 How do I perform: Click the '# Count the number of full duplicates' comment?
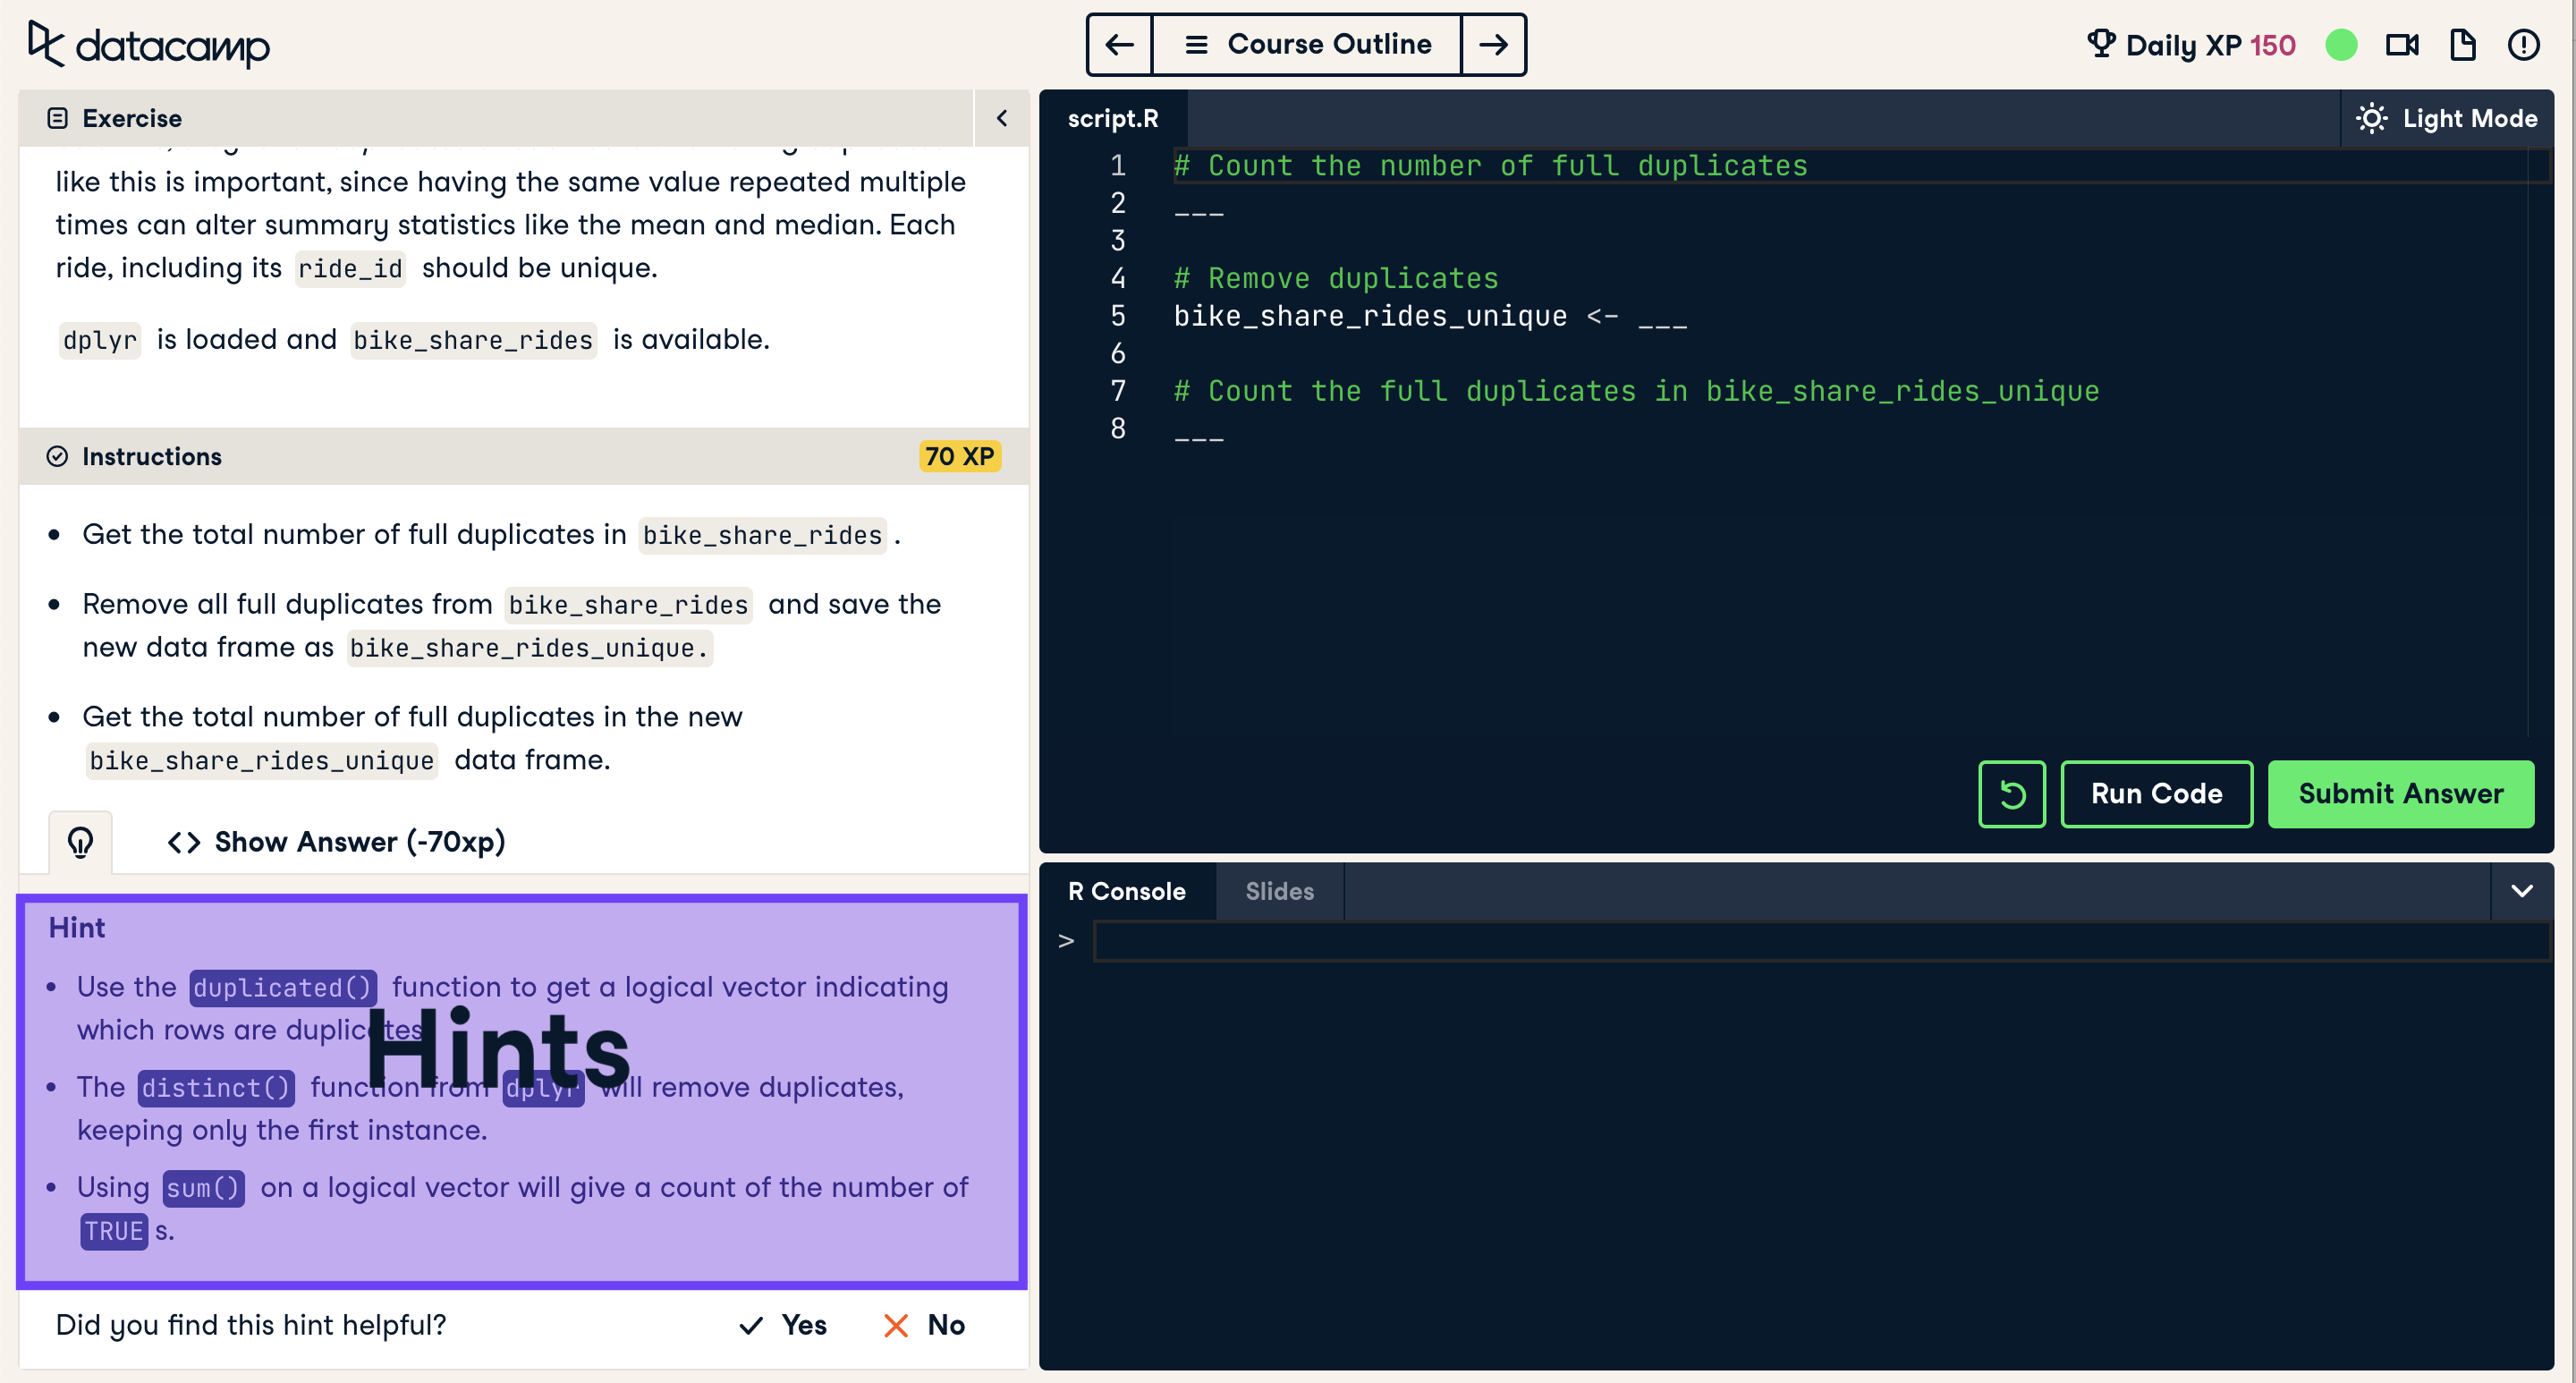click(x=1490, y=165)
